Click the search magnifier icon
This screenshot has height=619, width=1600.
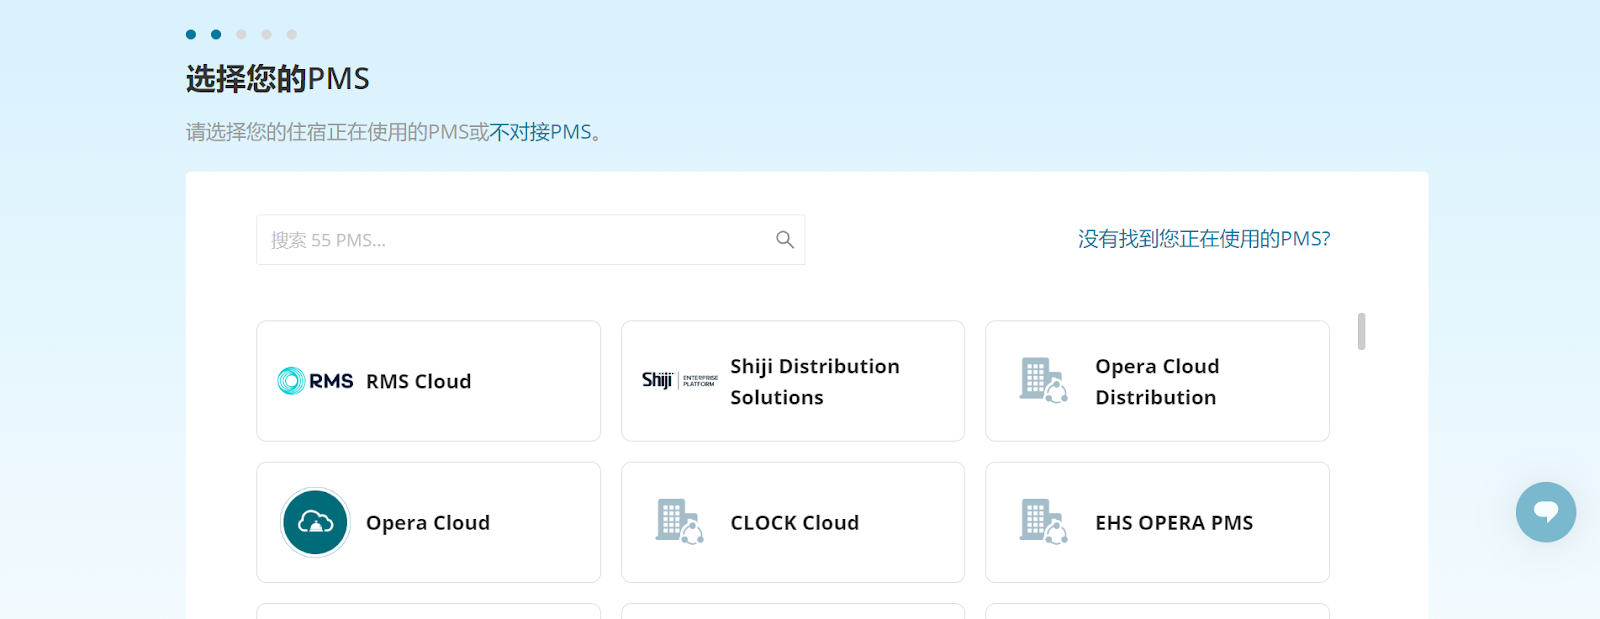pos(785,240)
